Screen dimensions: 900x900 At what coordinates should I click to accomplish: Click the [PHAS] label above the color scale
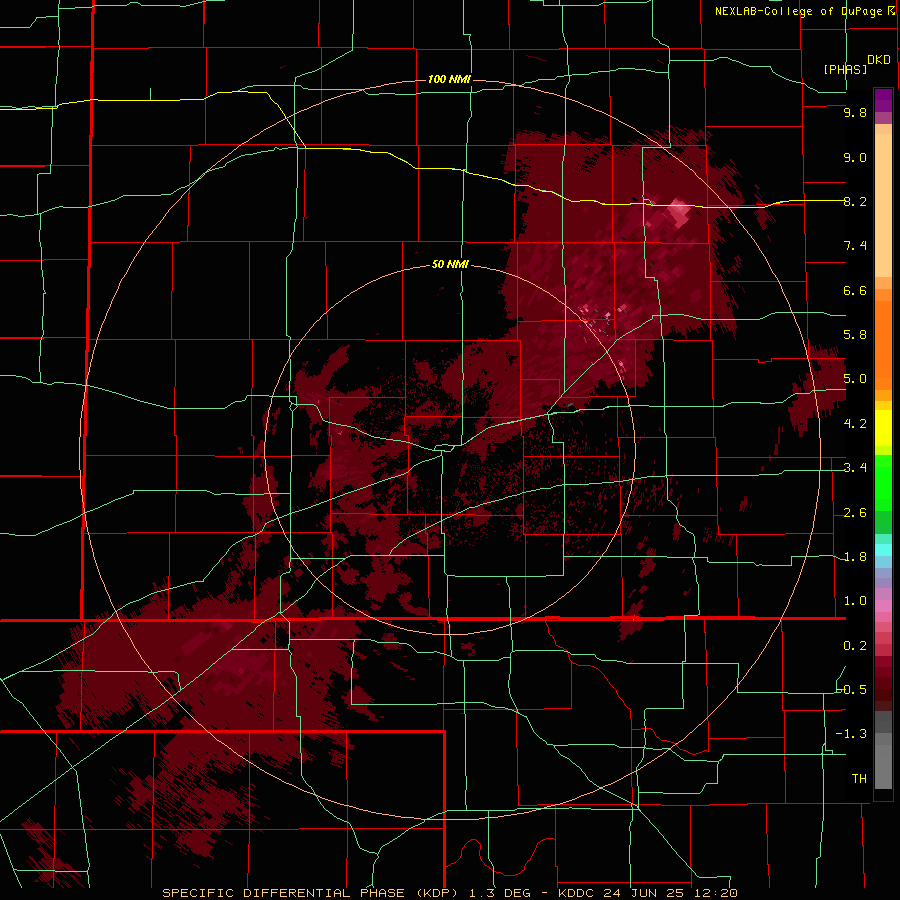coord(845,69)
